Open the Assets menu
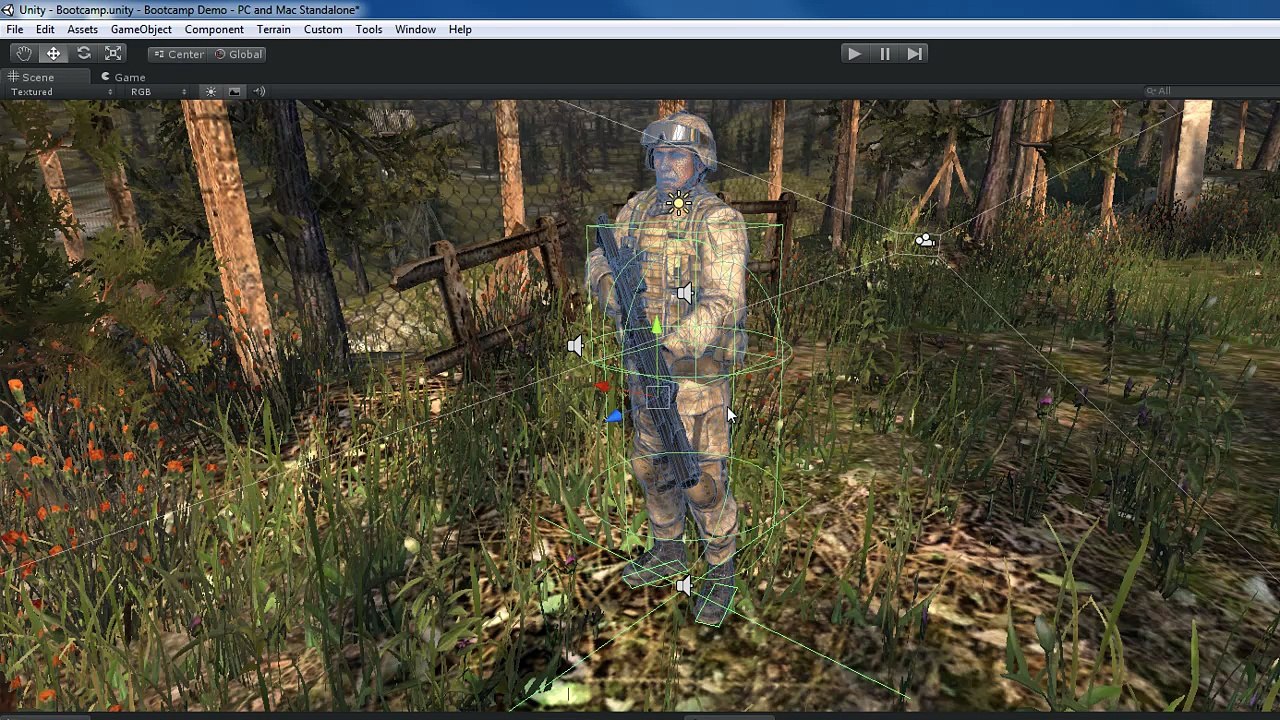Image resolution: width=1280 pixels, height=720 pixels. point(82,29)
